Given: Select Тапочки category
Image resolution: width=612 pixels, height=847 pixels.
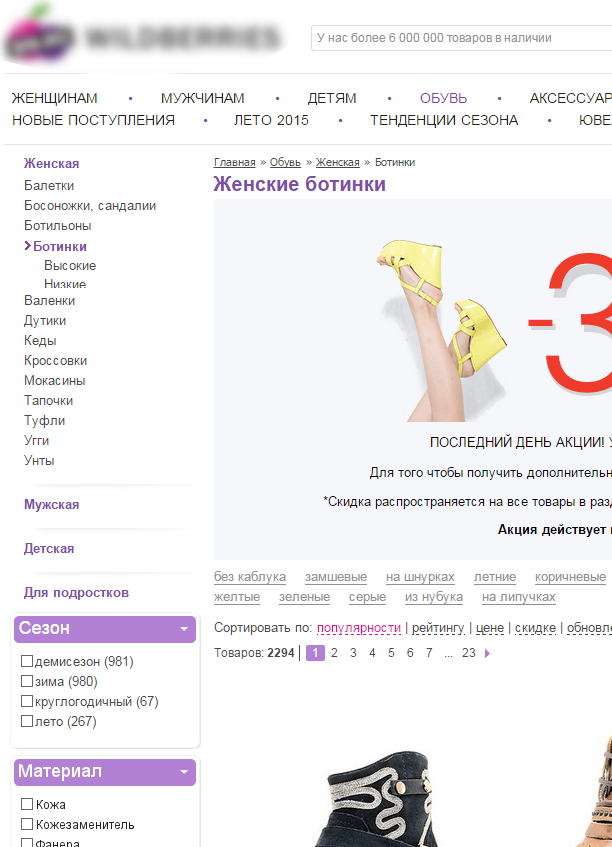Looking at the screenshot, I should [x=48, y=401].
